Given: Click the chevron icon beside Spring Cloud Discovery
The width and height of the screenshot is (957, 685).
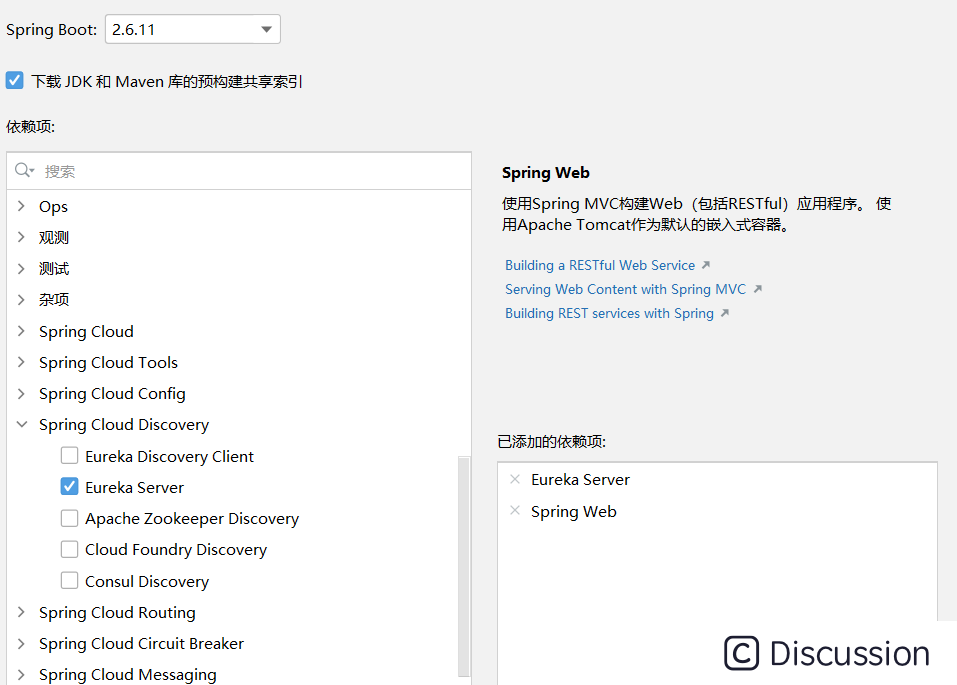Looking at the screenshot, I should click(21, 424).
